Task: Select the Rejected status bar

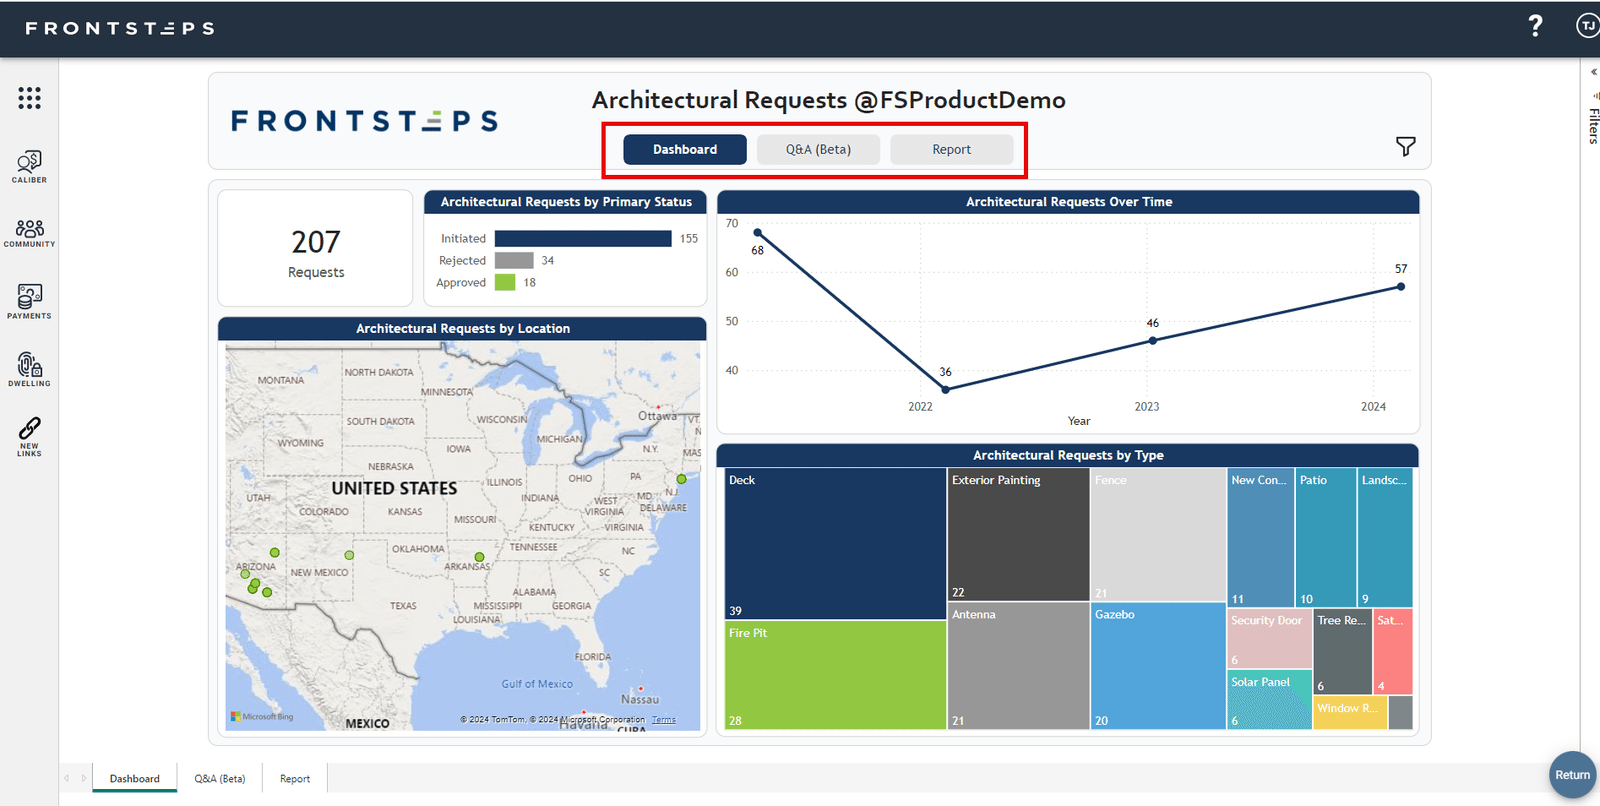Action: (x=514, y=260)
